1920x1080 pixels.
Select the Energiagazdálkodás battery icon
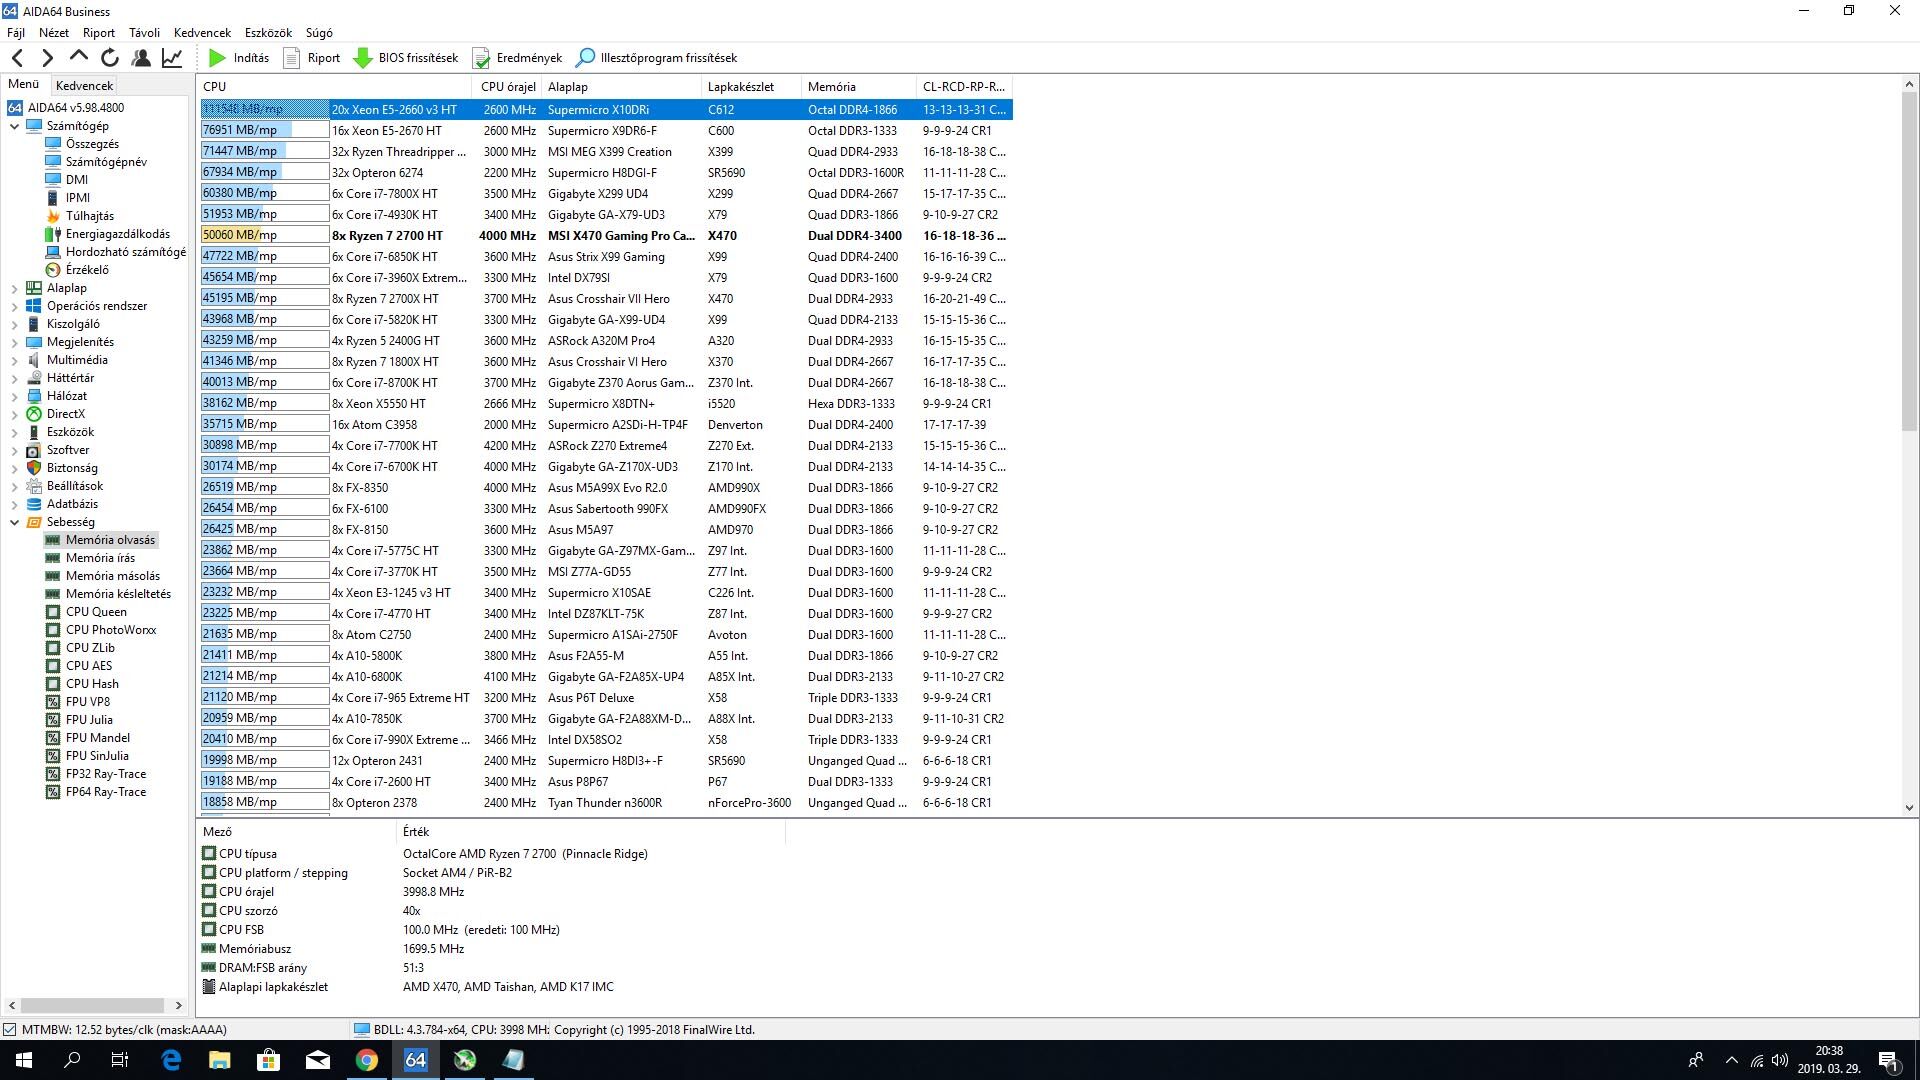click(53, 234)
